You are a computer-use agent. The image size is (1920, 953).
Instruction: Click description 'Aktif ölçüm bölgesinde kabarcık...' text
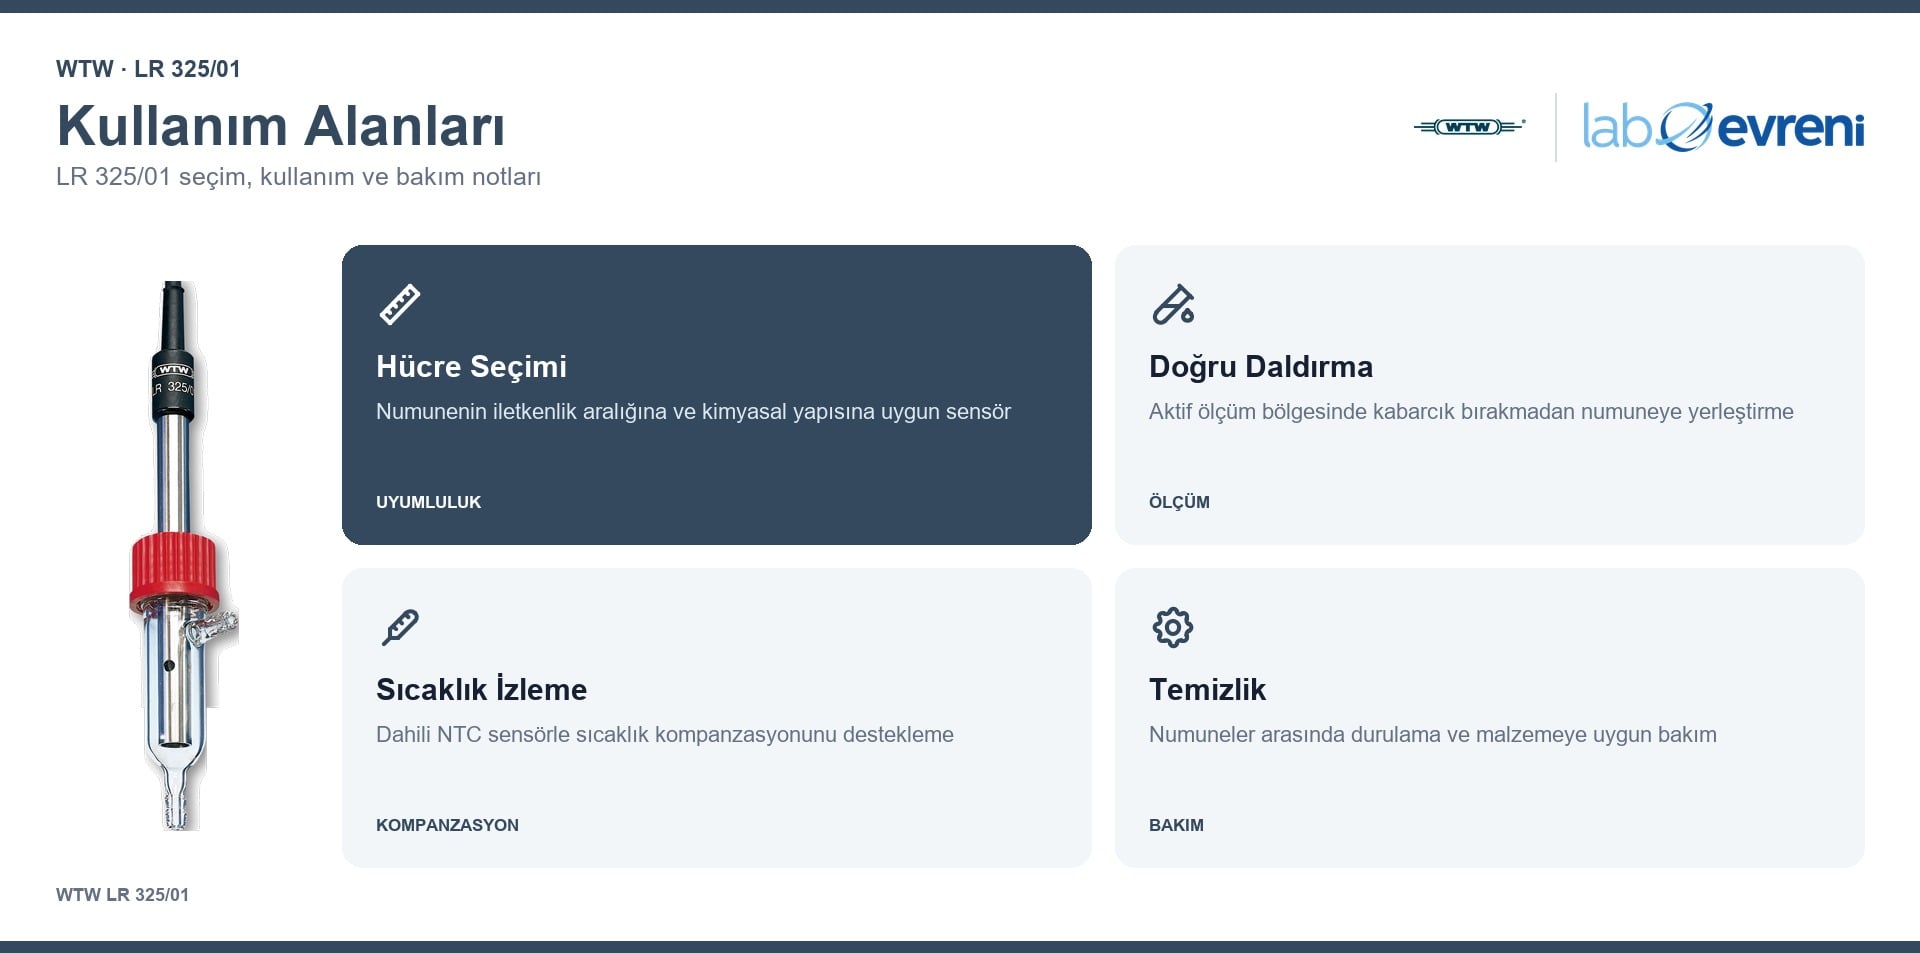[x=1471, y=412]
